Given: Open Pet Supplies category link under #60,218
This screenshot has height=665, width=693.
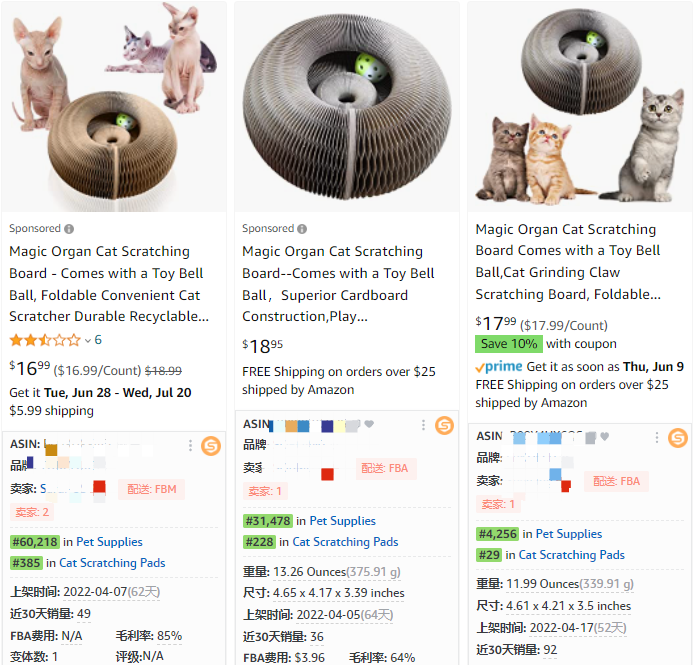Looking at the screenshot, I should click(109, 542).
